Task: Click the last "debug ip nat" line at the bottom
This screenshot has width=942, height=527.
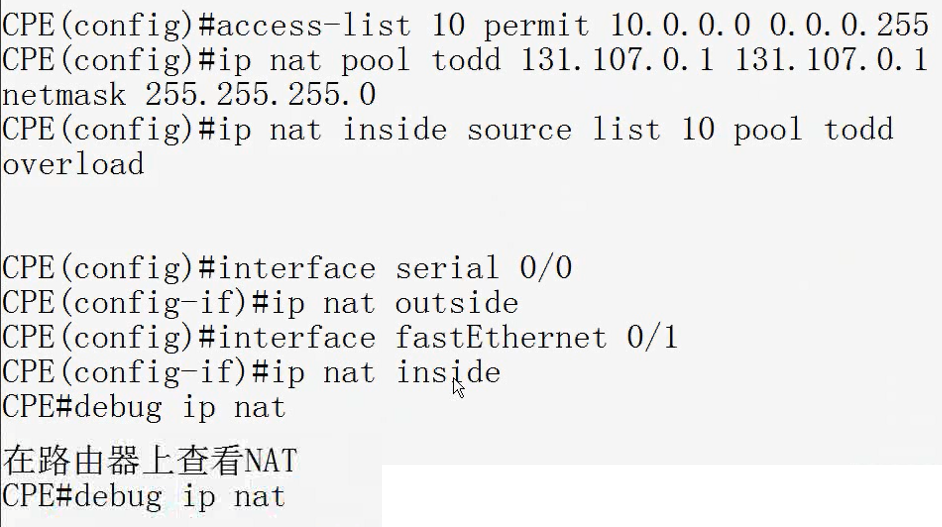Action: 144,497
